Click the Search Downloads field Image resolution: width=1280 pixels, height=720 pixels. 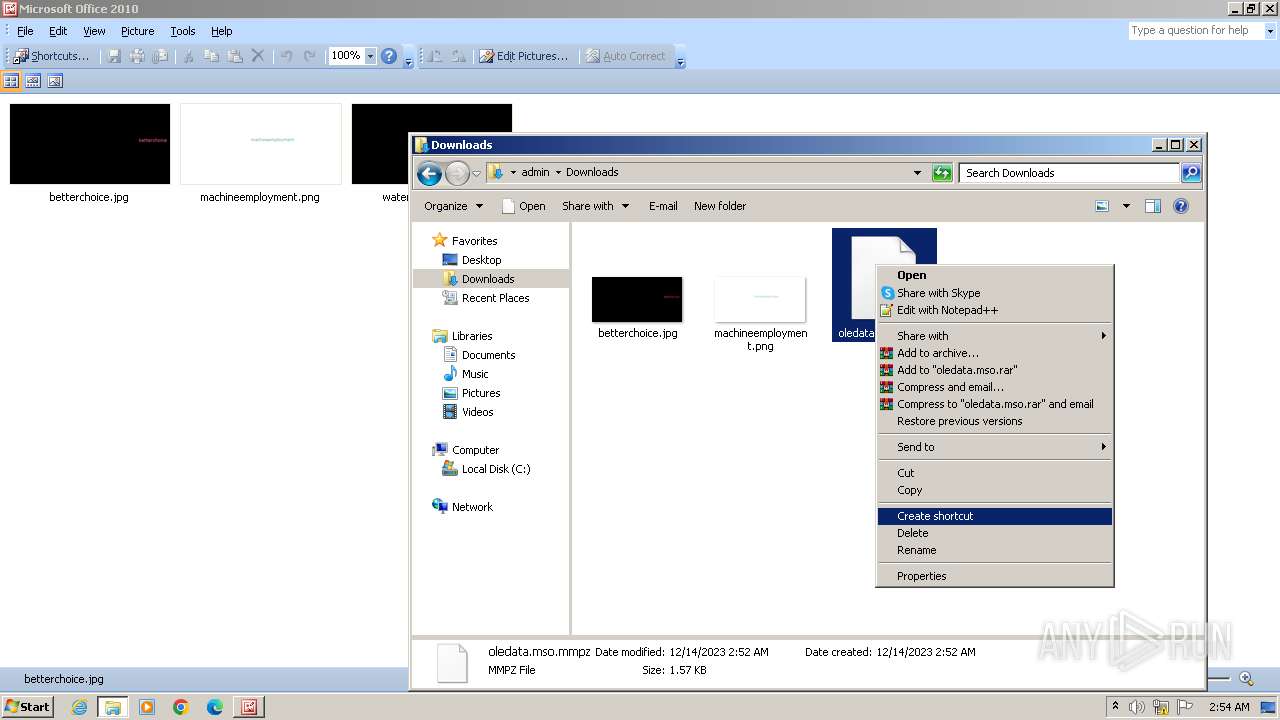(1069, 173)
